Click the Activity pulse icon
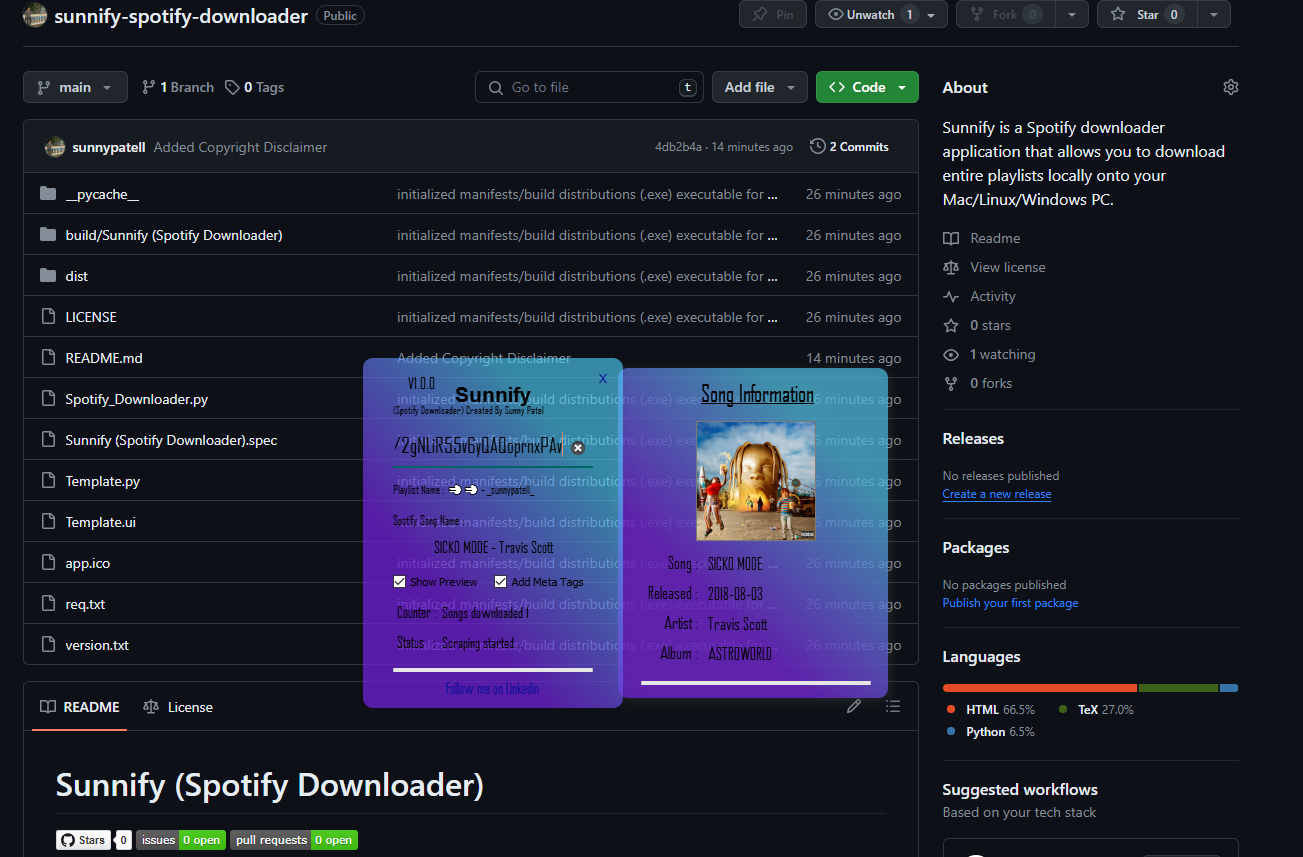1303x857 pixels. pos(951,296)
